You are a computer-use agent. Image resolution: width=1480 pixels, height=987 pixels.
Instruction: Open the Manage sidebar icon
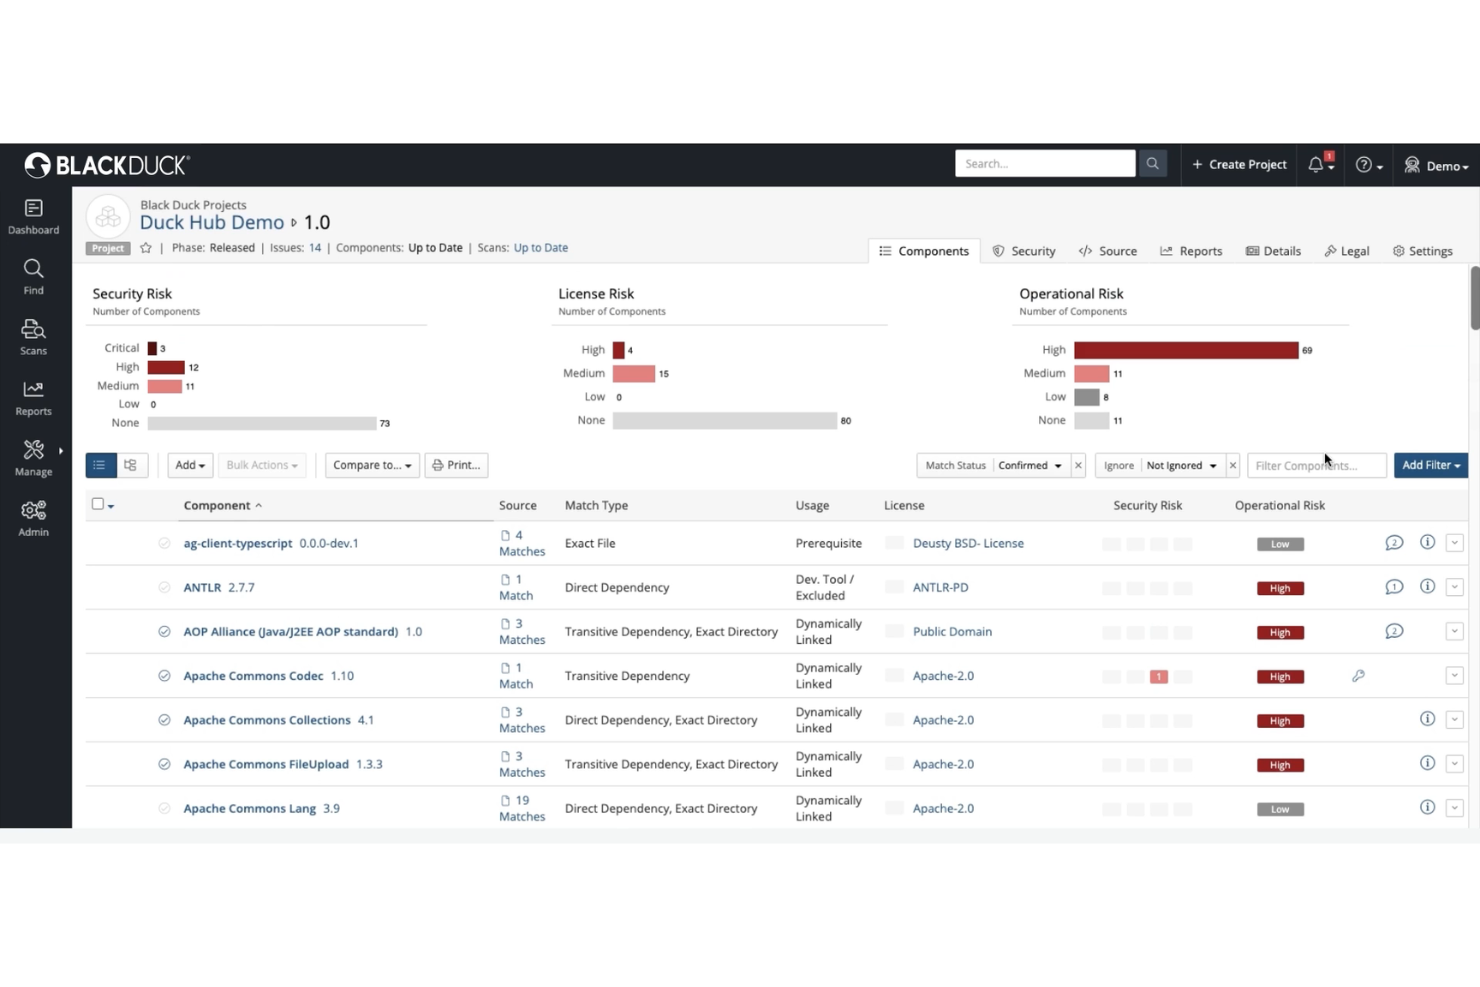tap(33, 458)
